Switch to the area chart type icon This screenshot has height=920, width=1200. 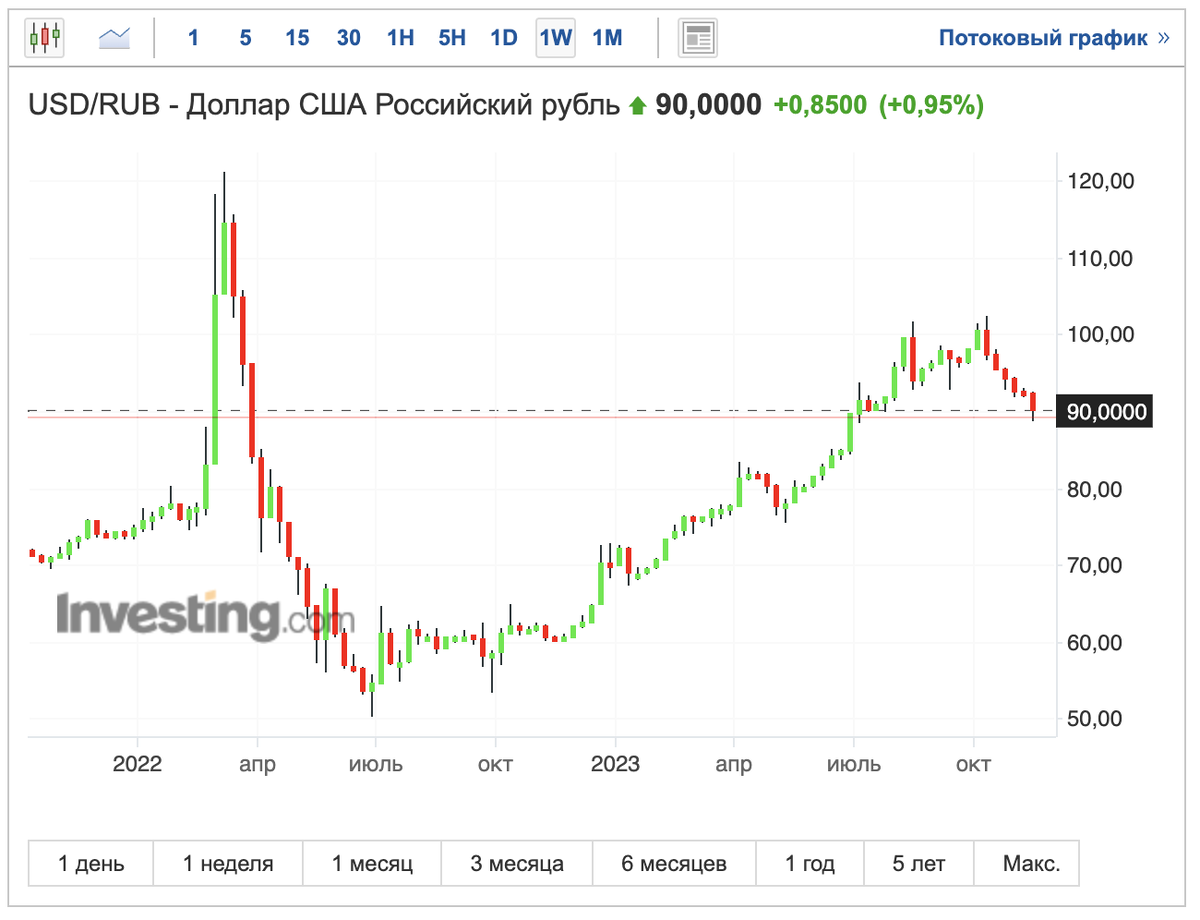click(x=114, y=38)
